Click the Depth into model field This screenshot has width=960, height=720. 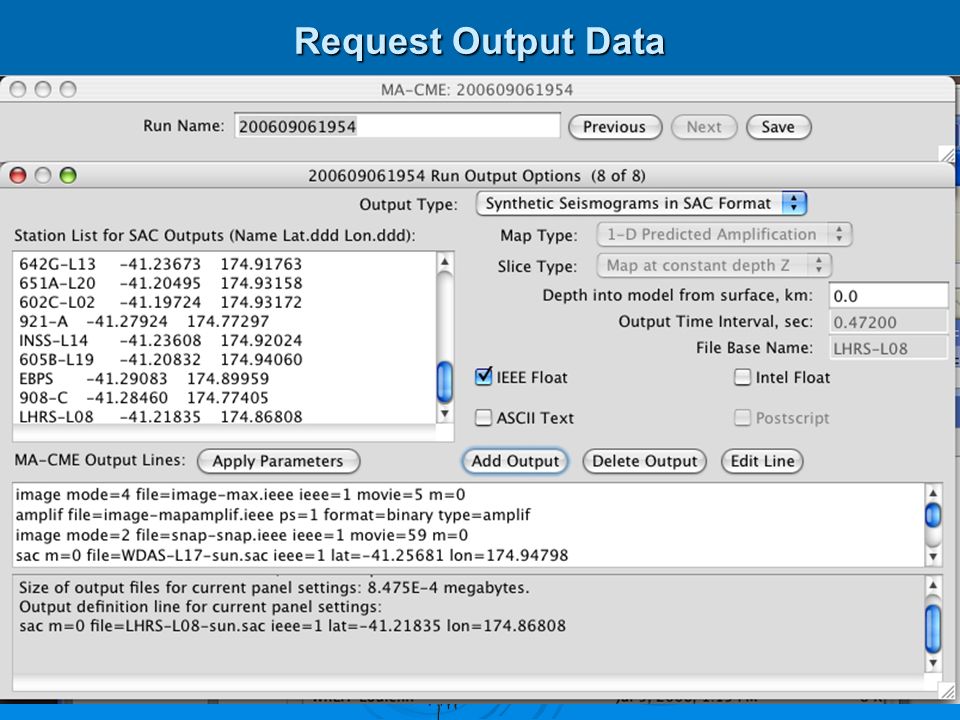tap(888, 296)
